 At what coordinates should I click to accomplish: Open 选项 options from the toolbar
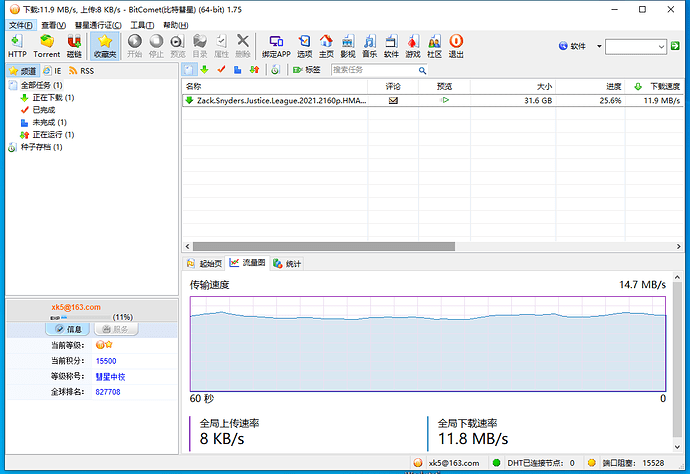pos(305,46)
